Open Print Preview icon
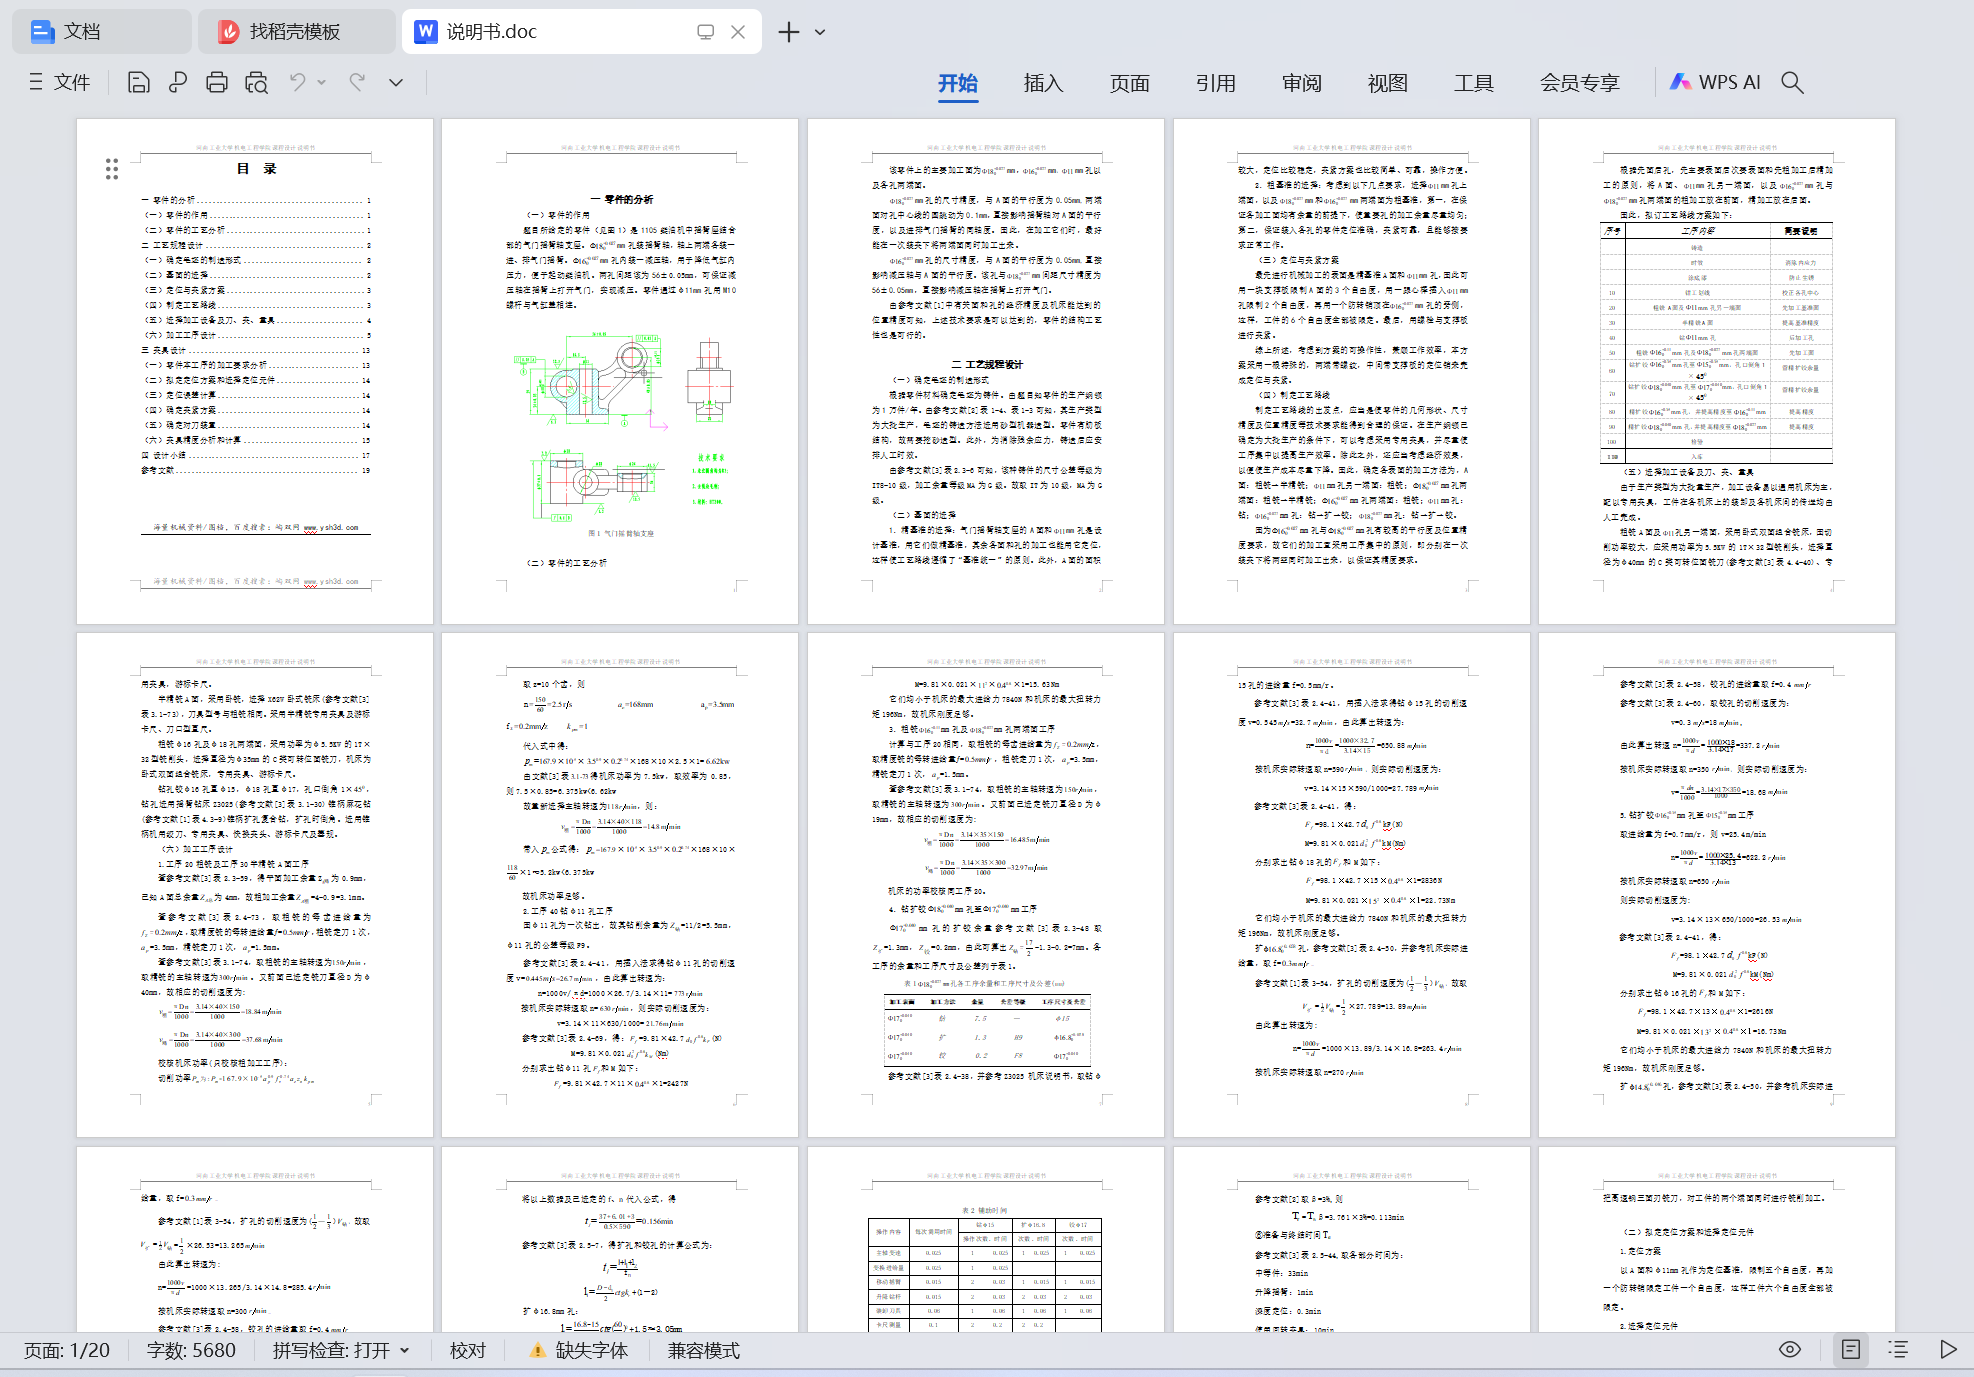Screen dimensions: 1974x1377 (x=256, y=82)
